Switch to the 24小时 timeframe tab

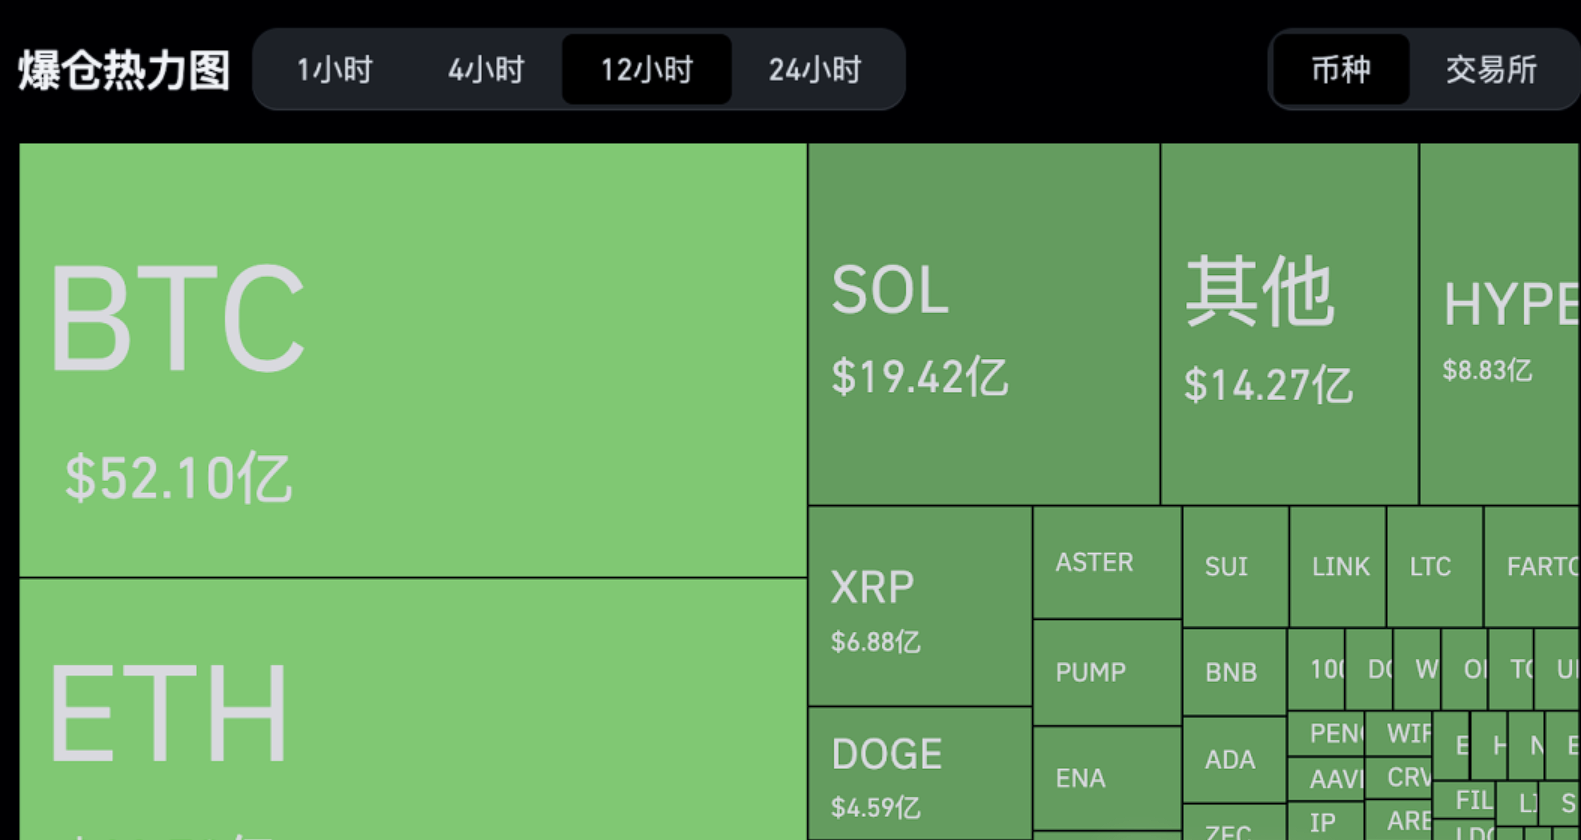814,70
